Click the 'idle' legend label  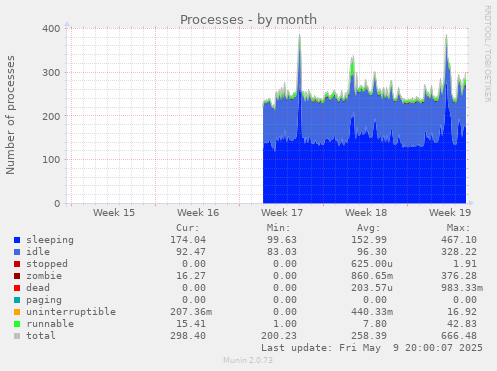click(x=38, y=252)
